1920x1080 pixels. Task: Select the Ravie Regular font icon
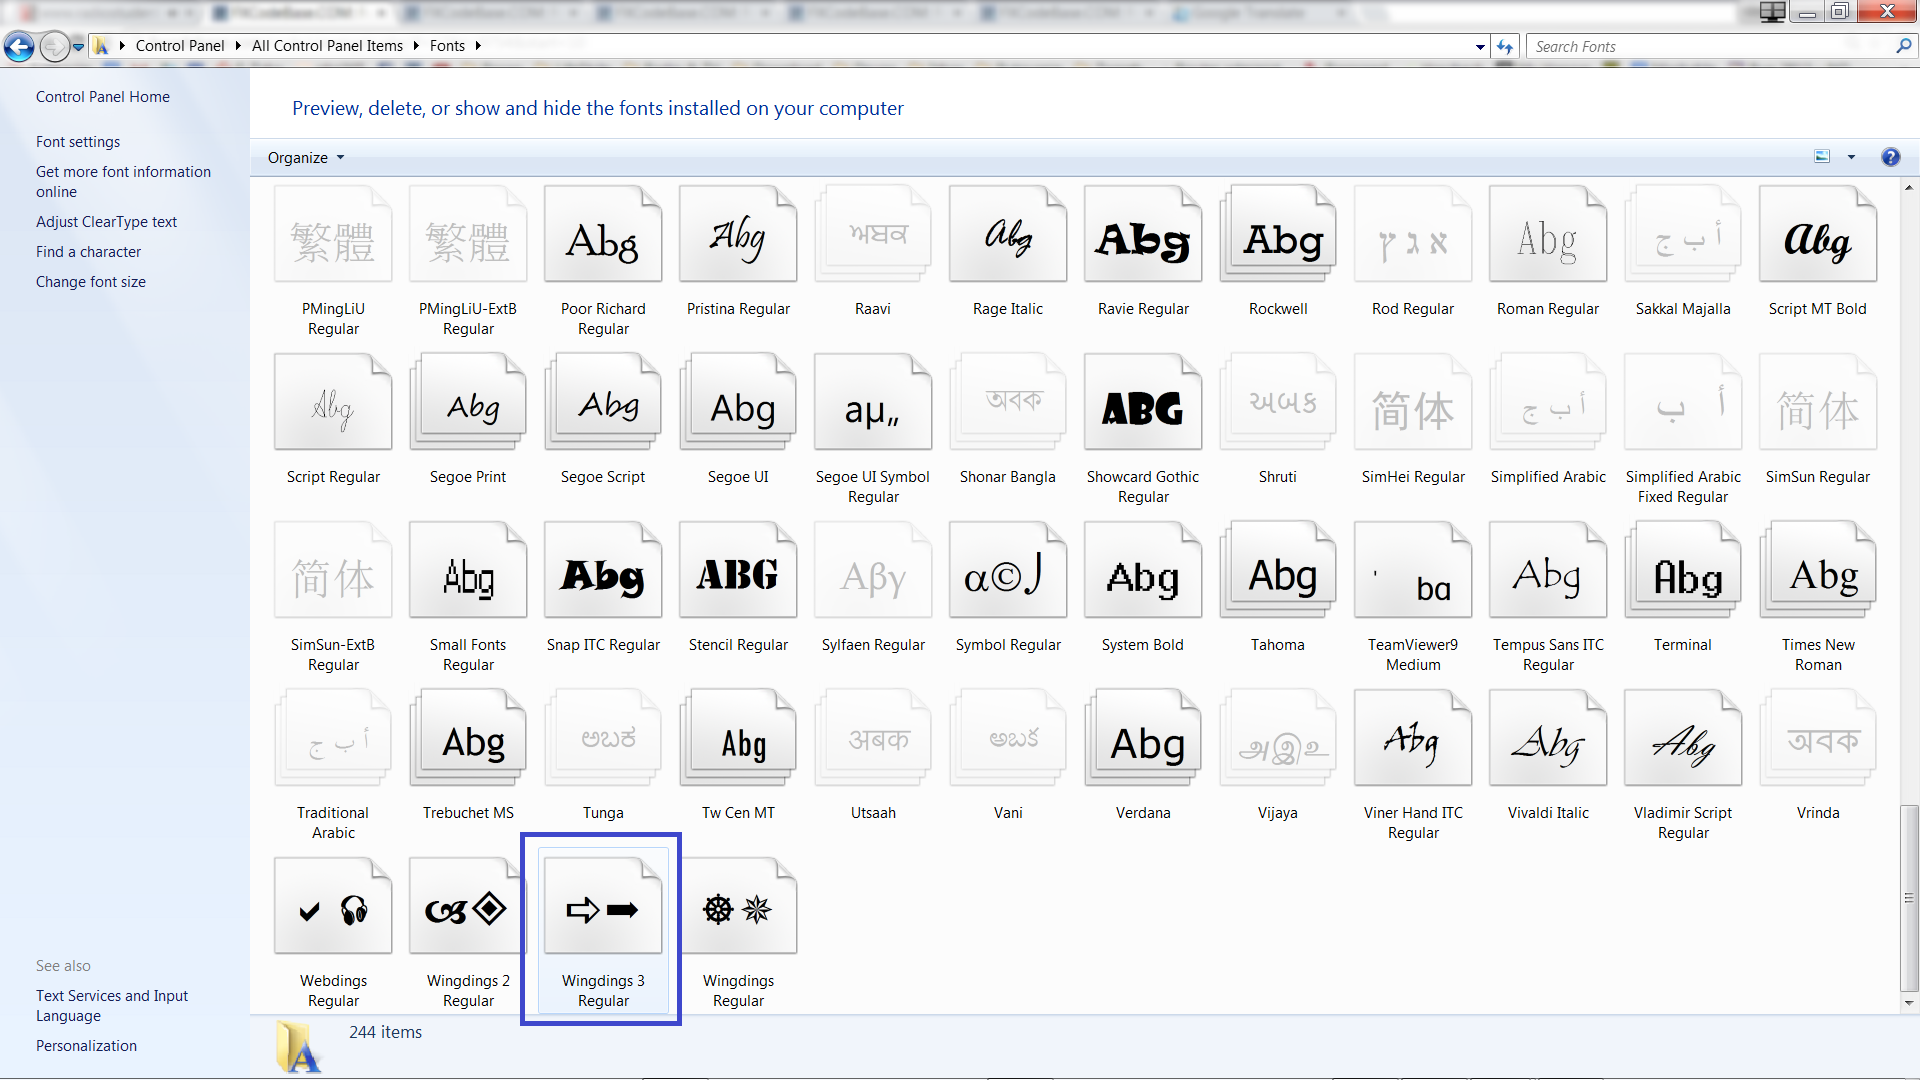click(1143, 233)
